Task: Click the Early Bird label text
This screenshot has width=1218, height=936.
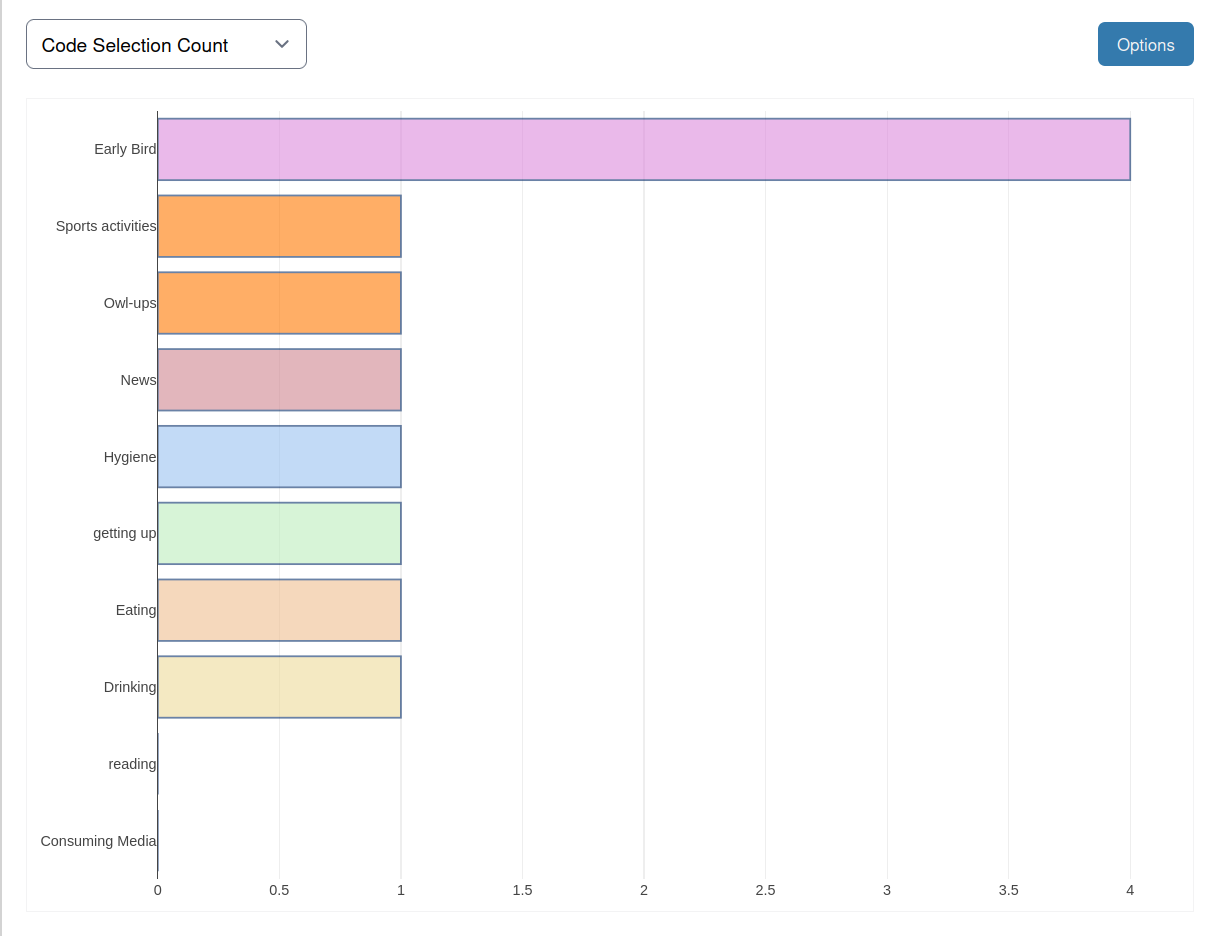Action: [125, 149]
